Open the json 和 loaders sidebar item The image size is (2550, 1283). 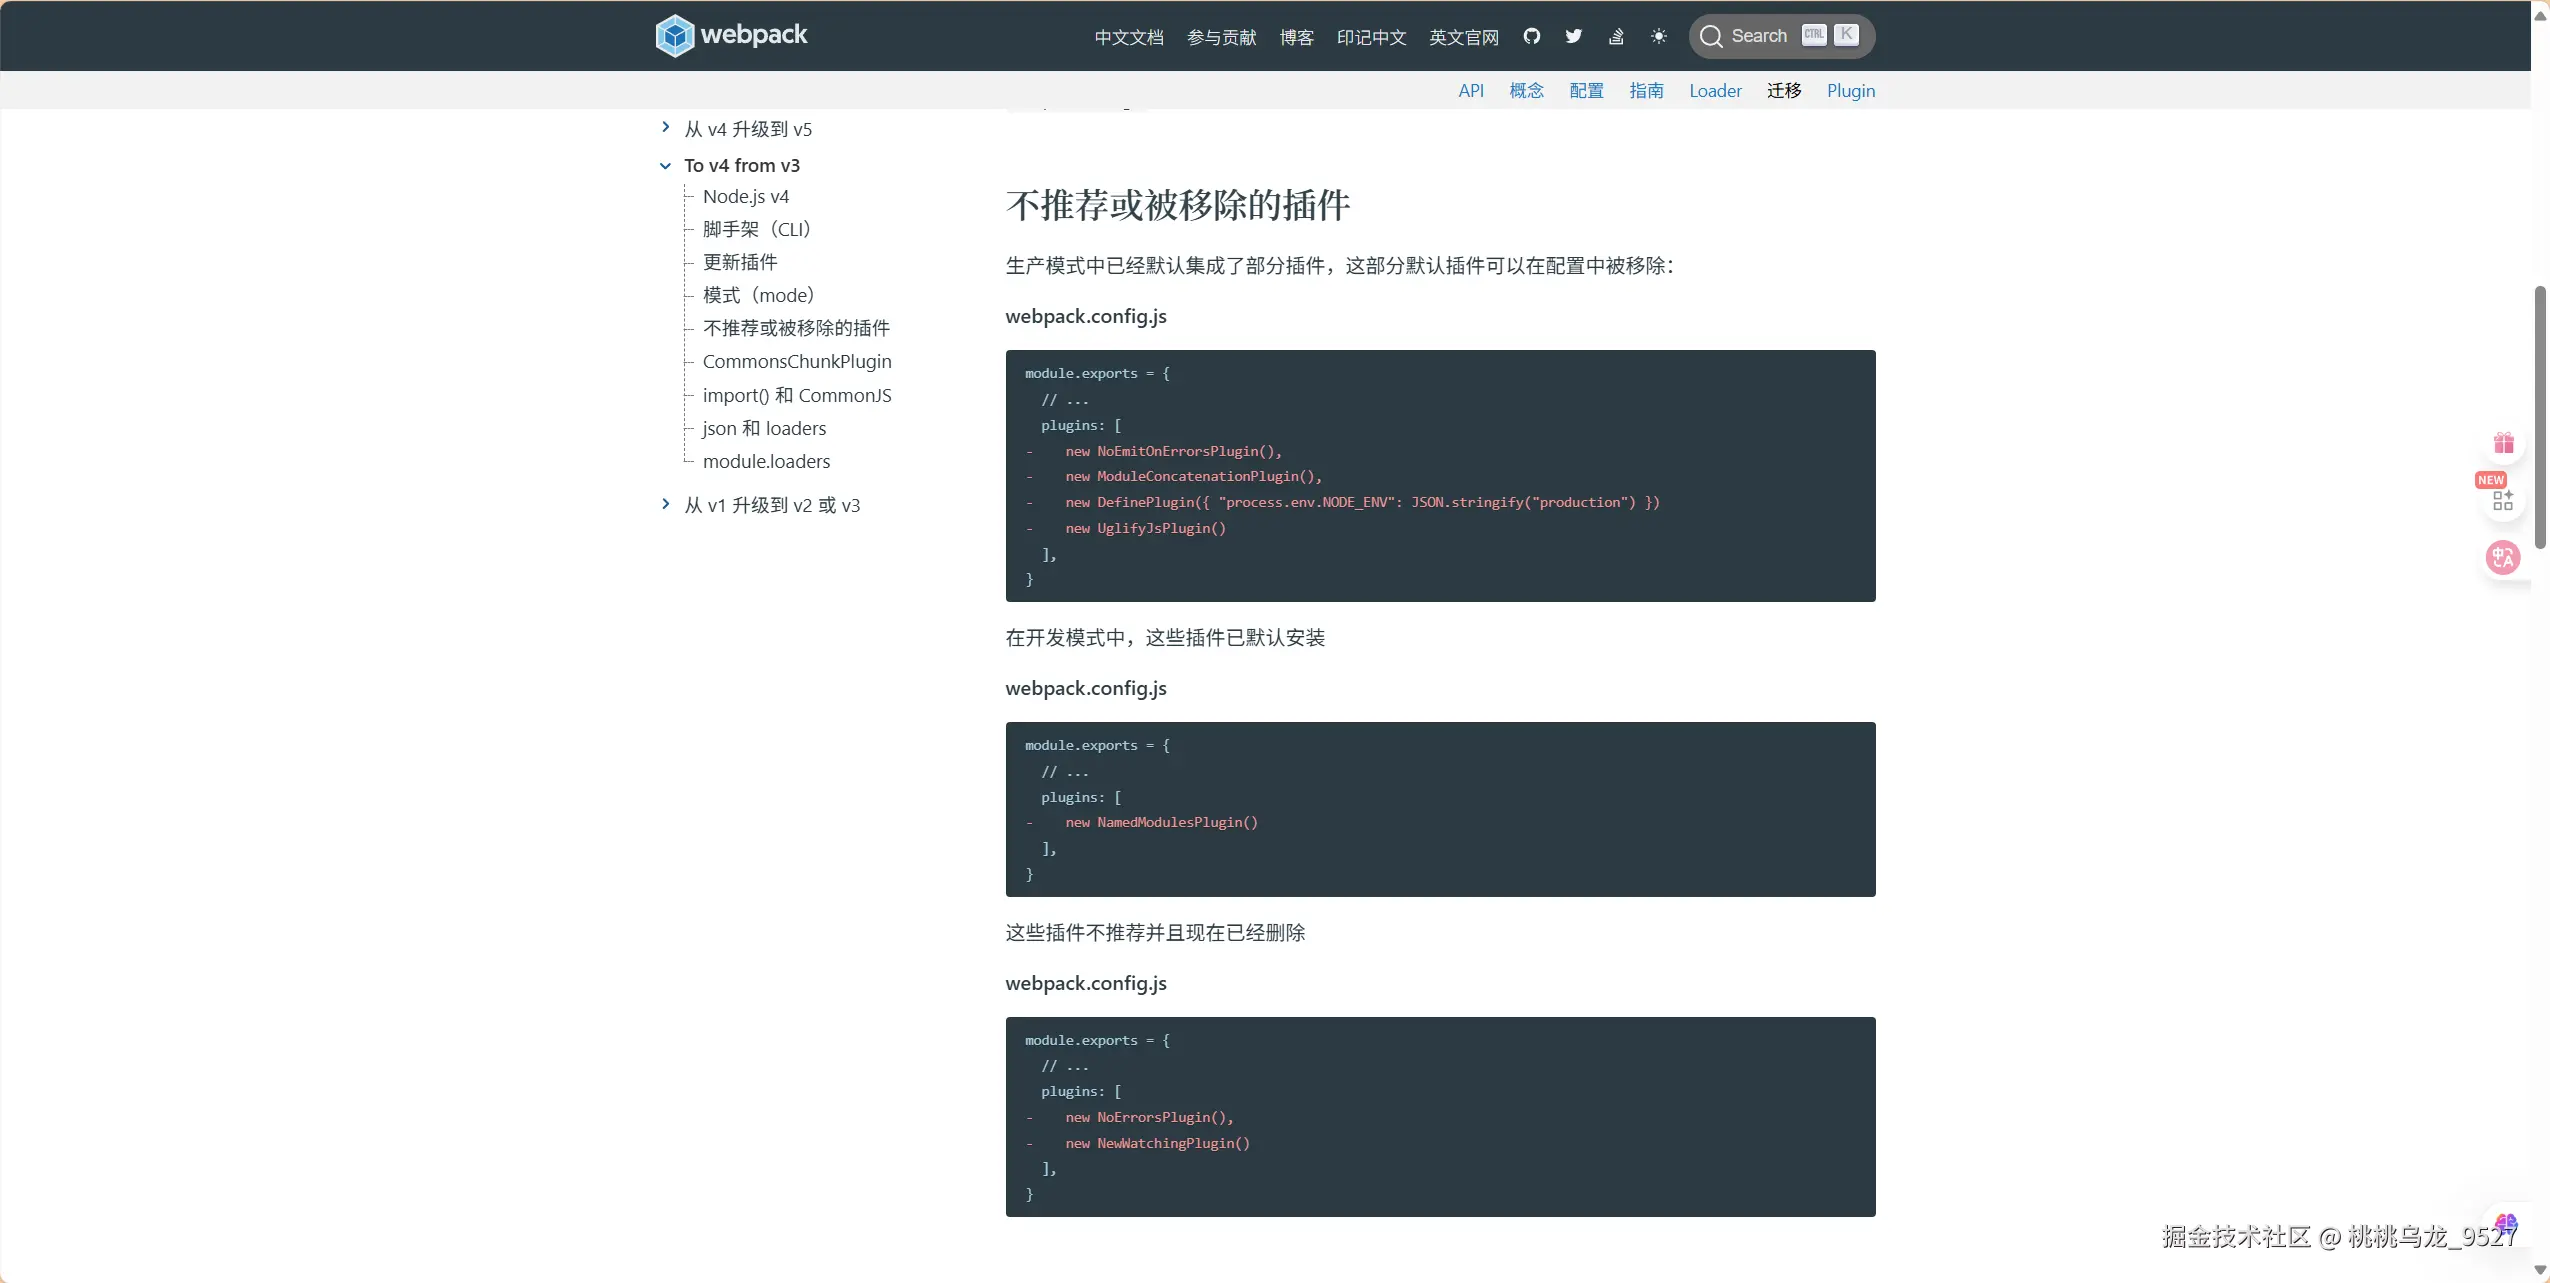(764, 429)
